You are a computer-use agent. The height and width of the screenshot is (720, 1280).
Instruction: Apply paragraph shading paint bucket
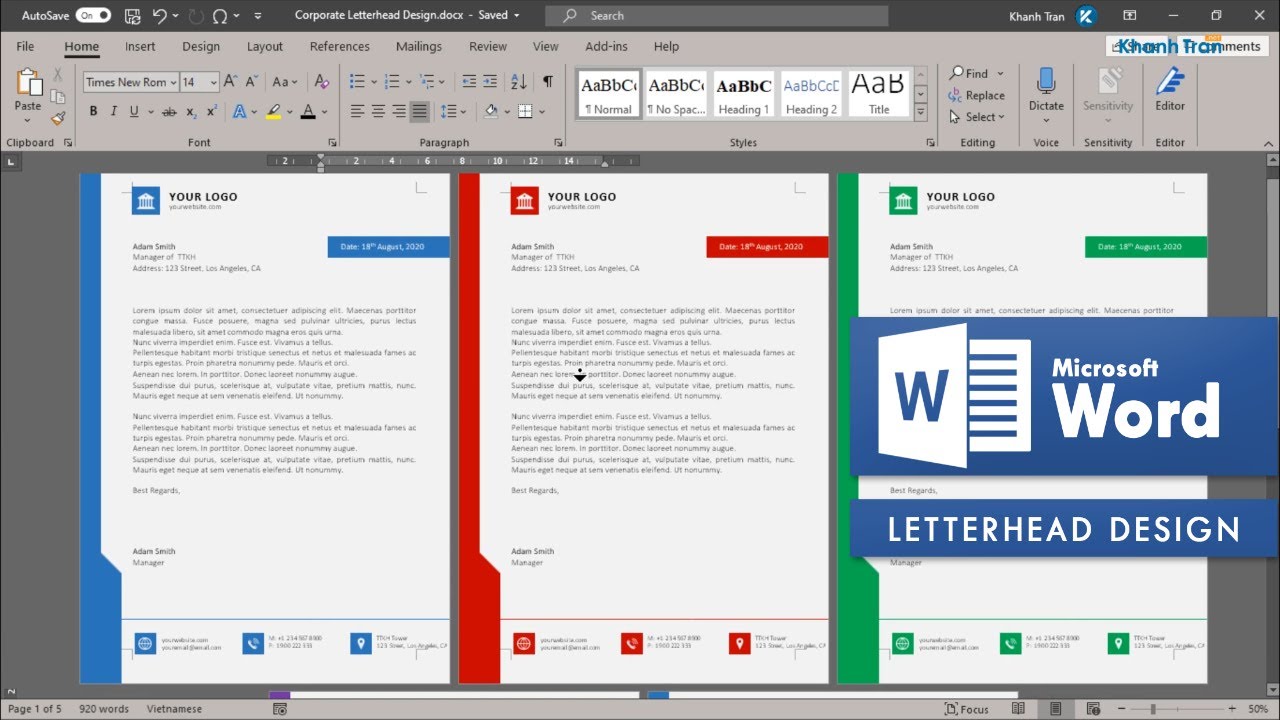491,112
